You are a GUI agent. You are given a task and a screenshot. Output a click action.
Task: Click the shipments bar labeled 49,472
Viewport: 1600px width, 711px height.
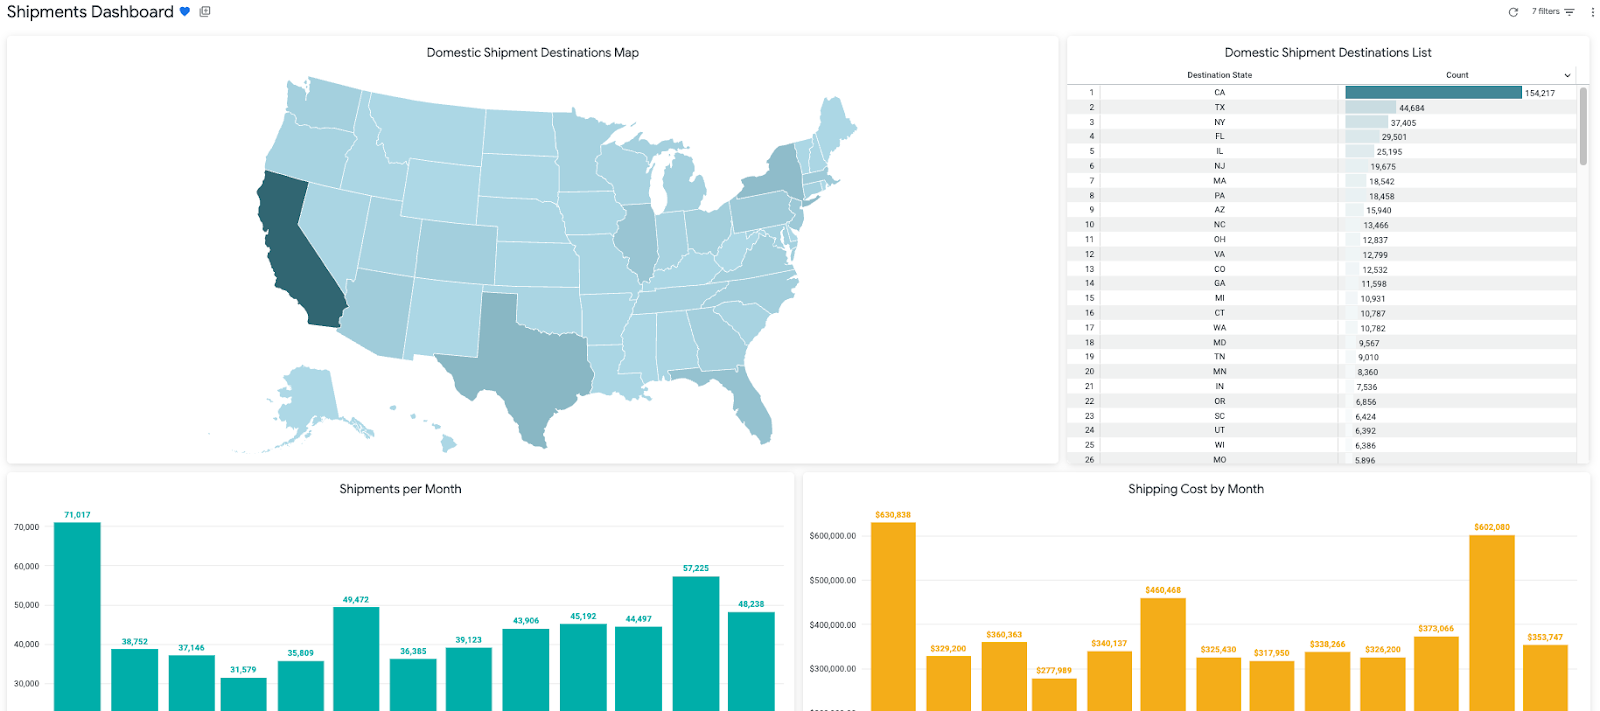click(x=356, y=659)
